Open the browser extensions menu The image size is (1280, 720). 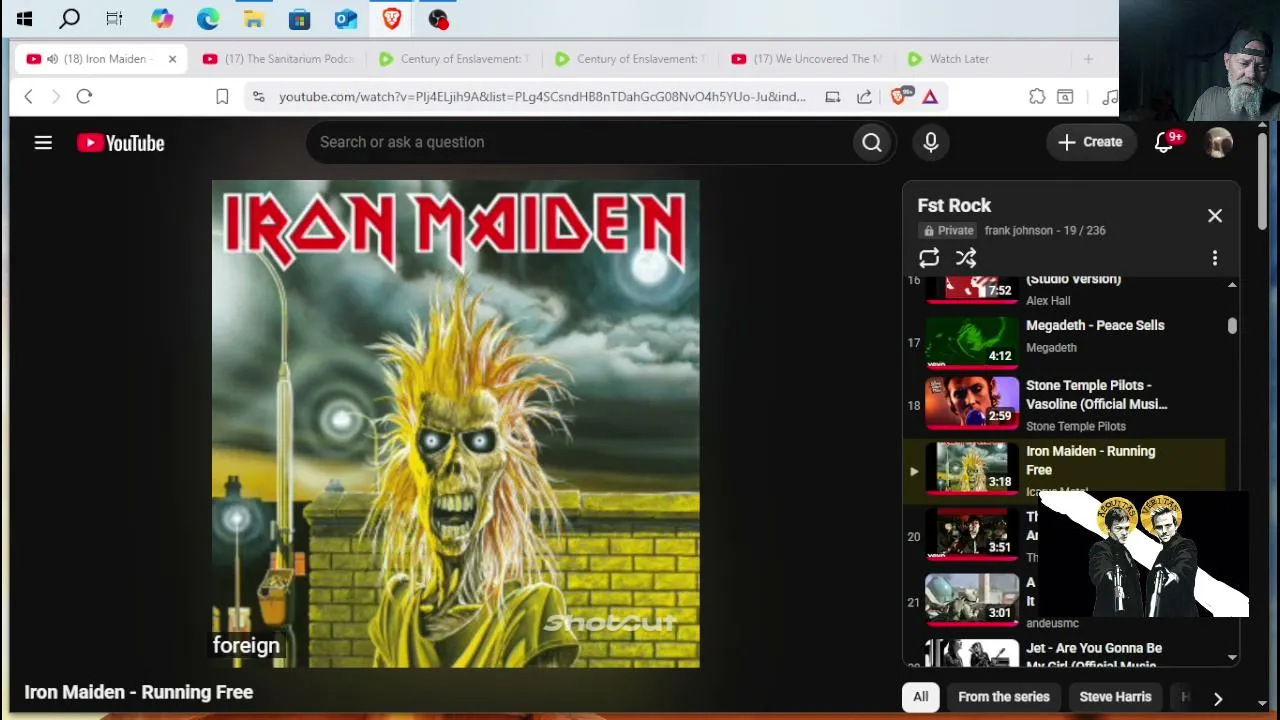(1037, 96)
